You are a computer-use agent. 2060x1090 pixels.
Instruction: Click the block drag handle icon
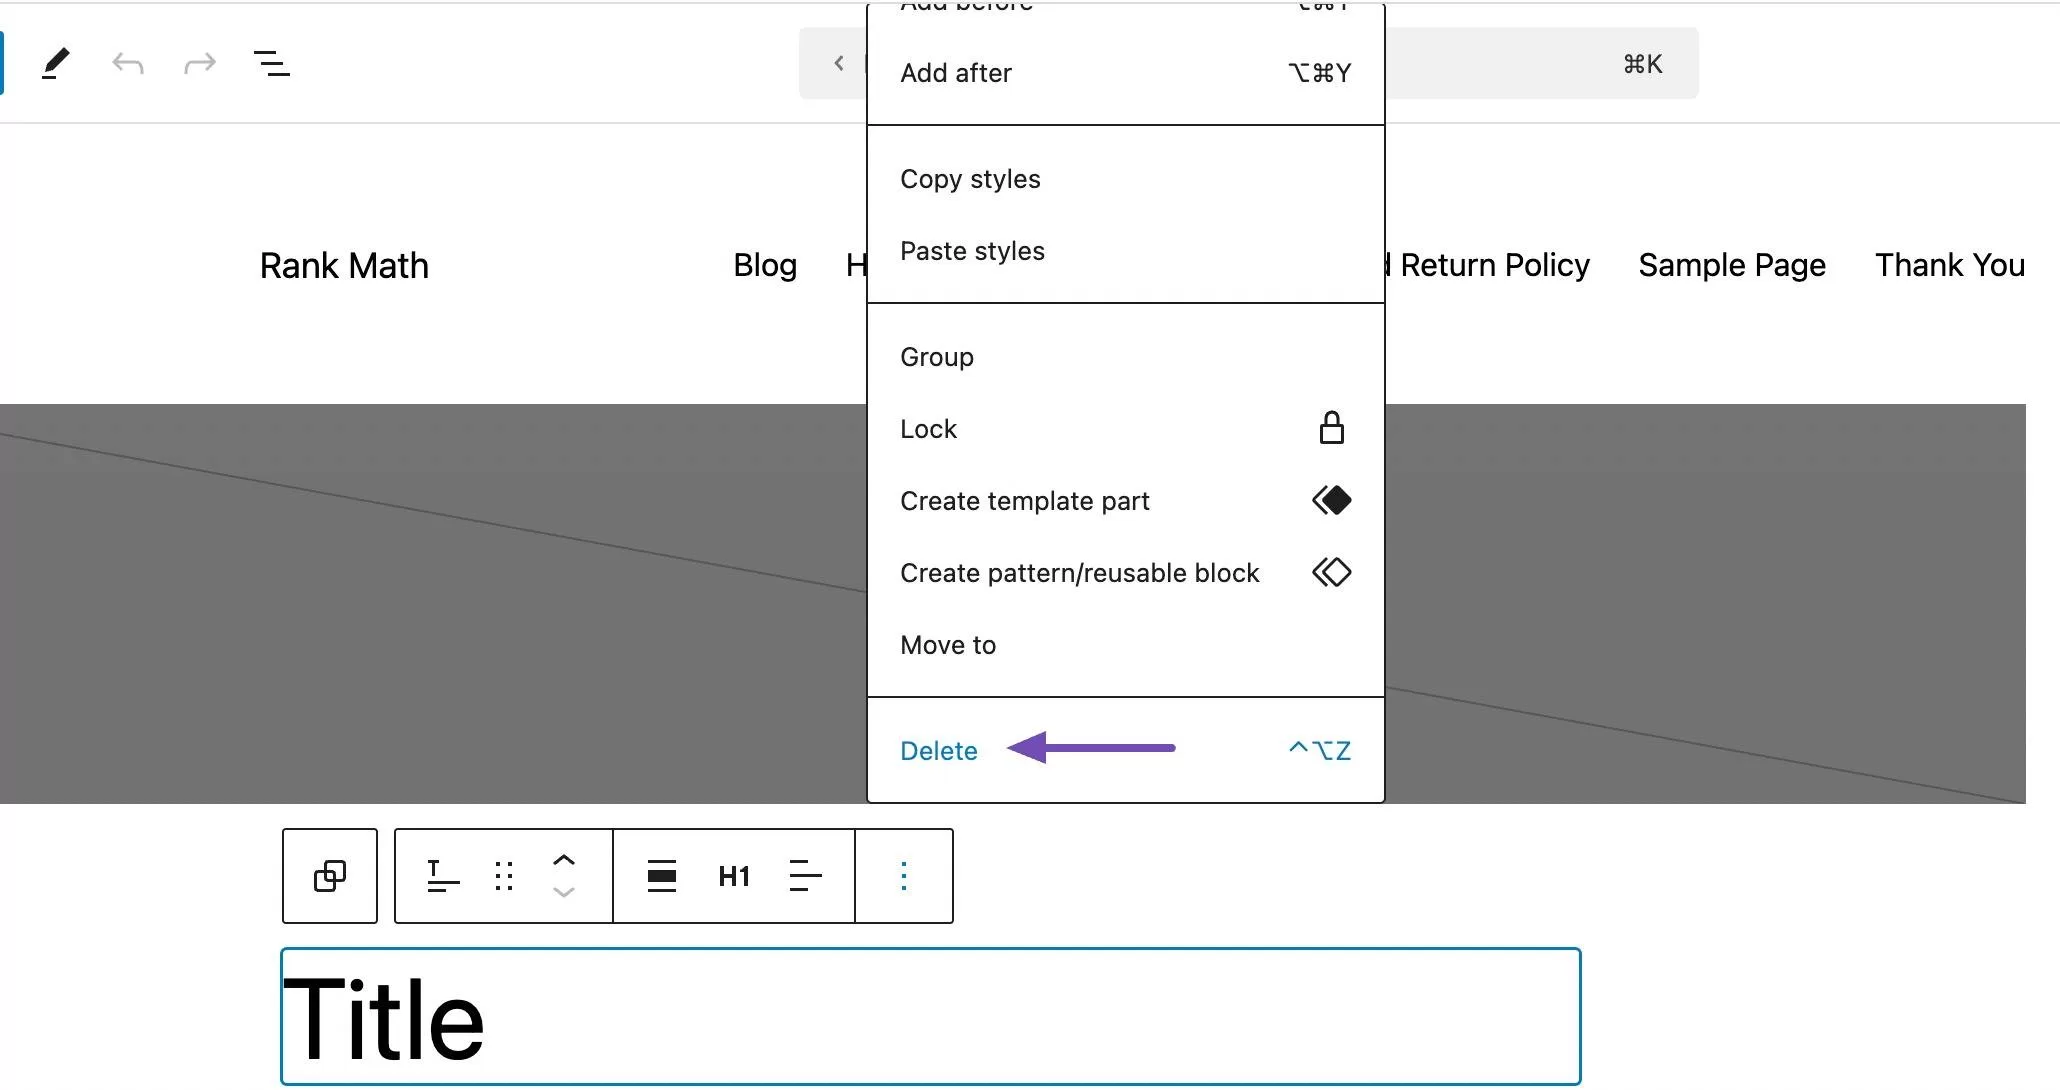click(x=501, y=875)
